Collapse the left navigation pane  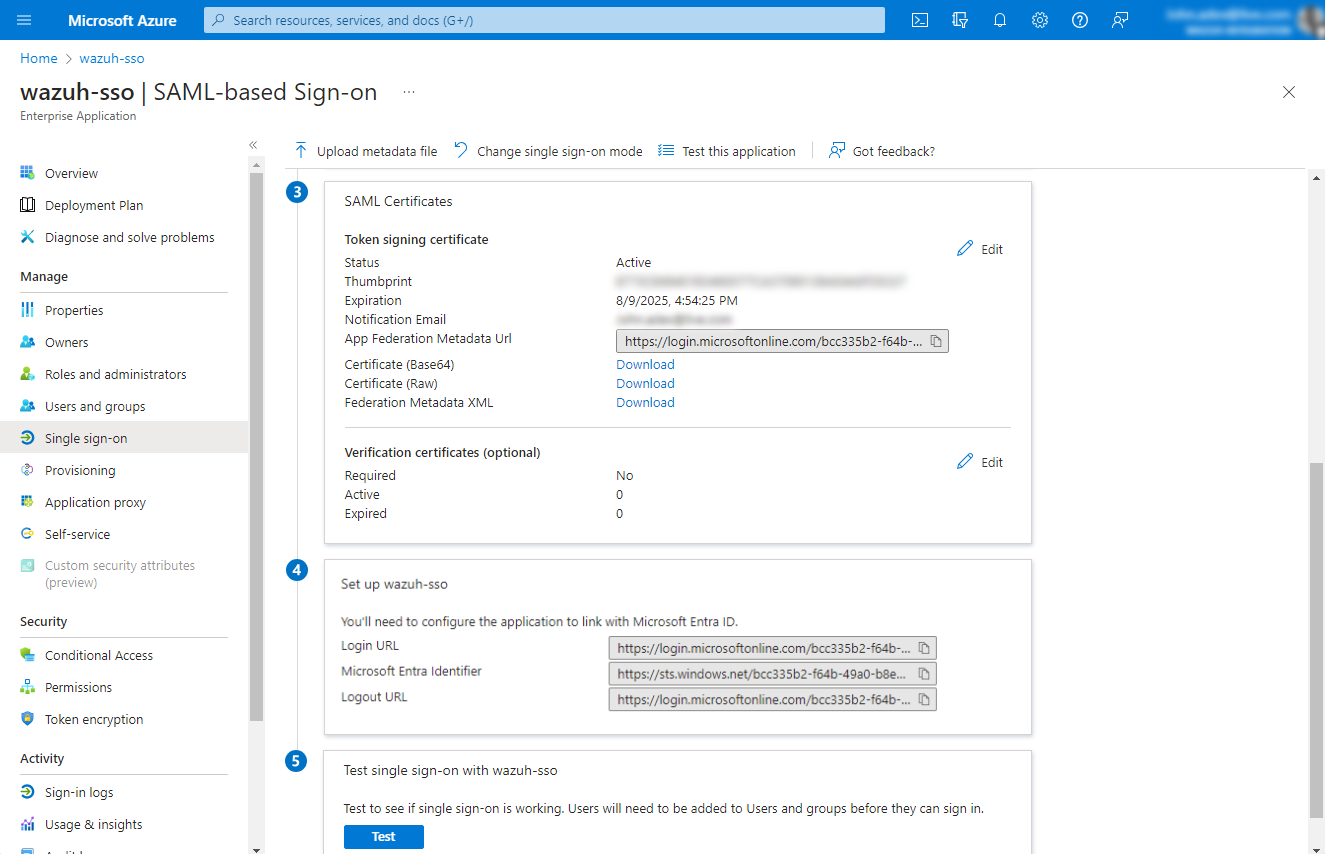point(253,145)
